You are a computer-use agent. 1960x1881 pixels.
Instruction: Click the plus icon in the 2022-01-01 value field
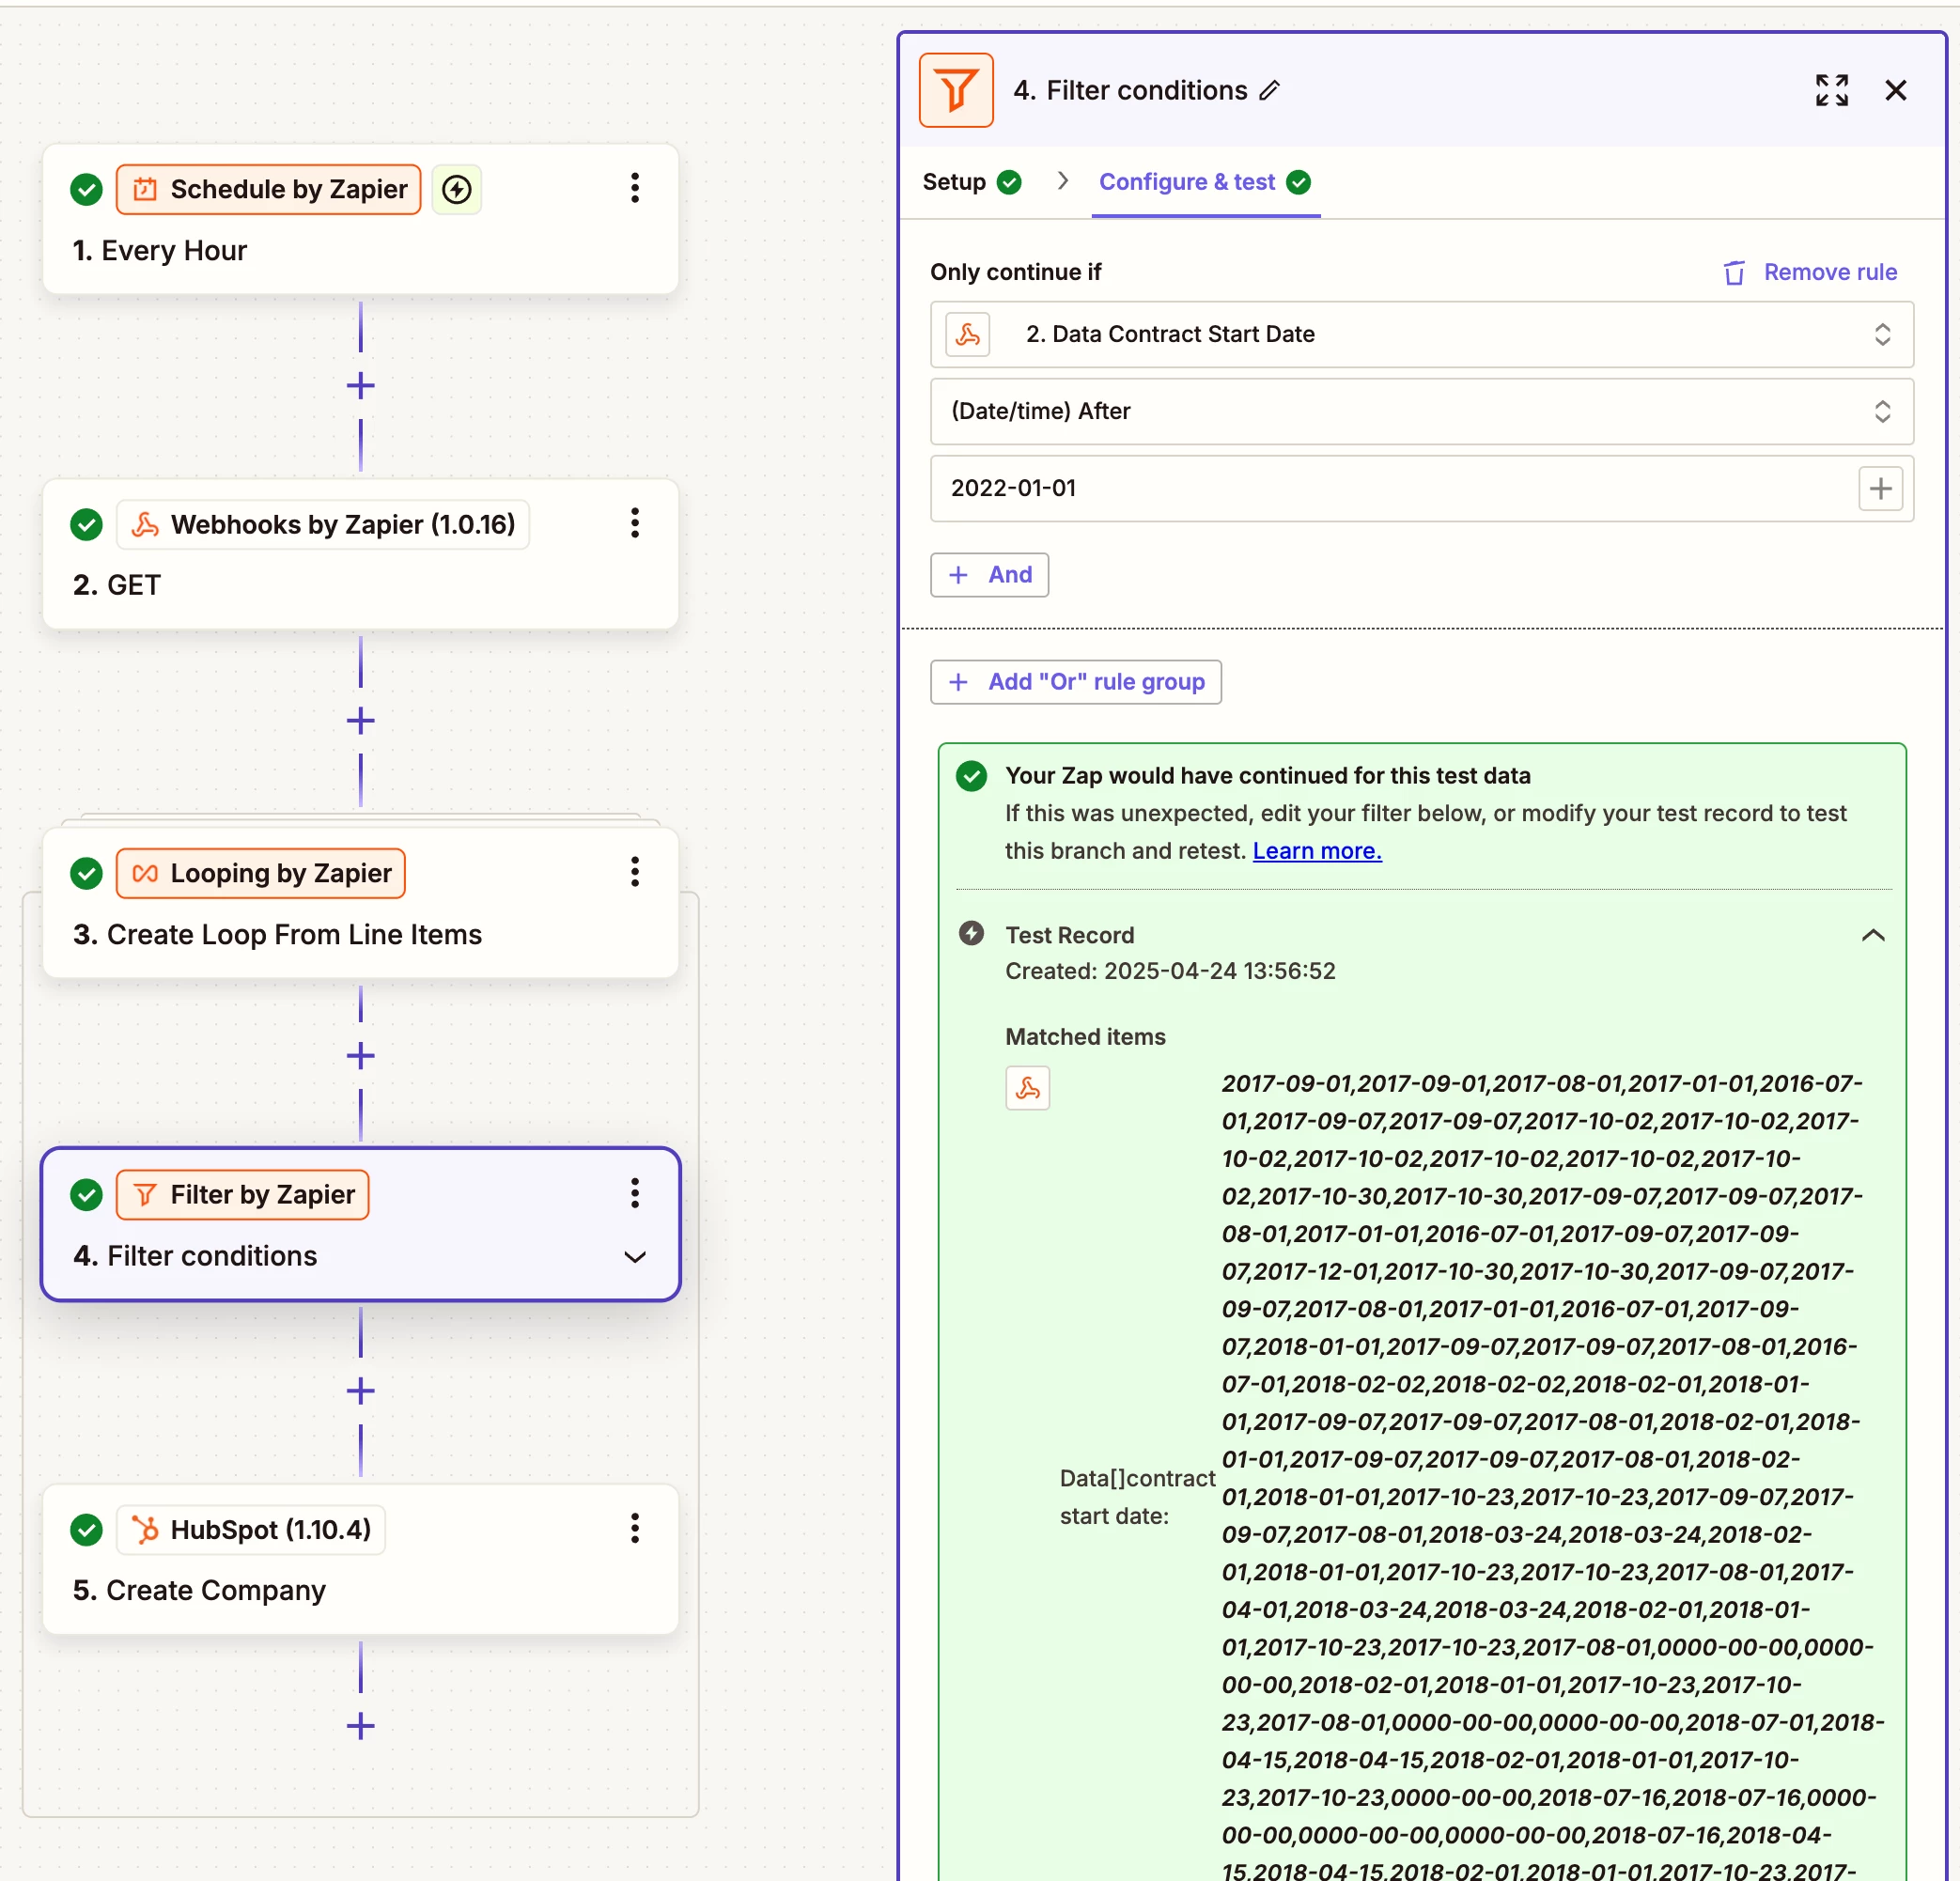[1880, 488]
